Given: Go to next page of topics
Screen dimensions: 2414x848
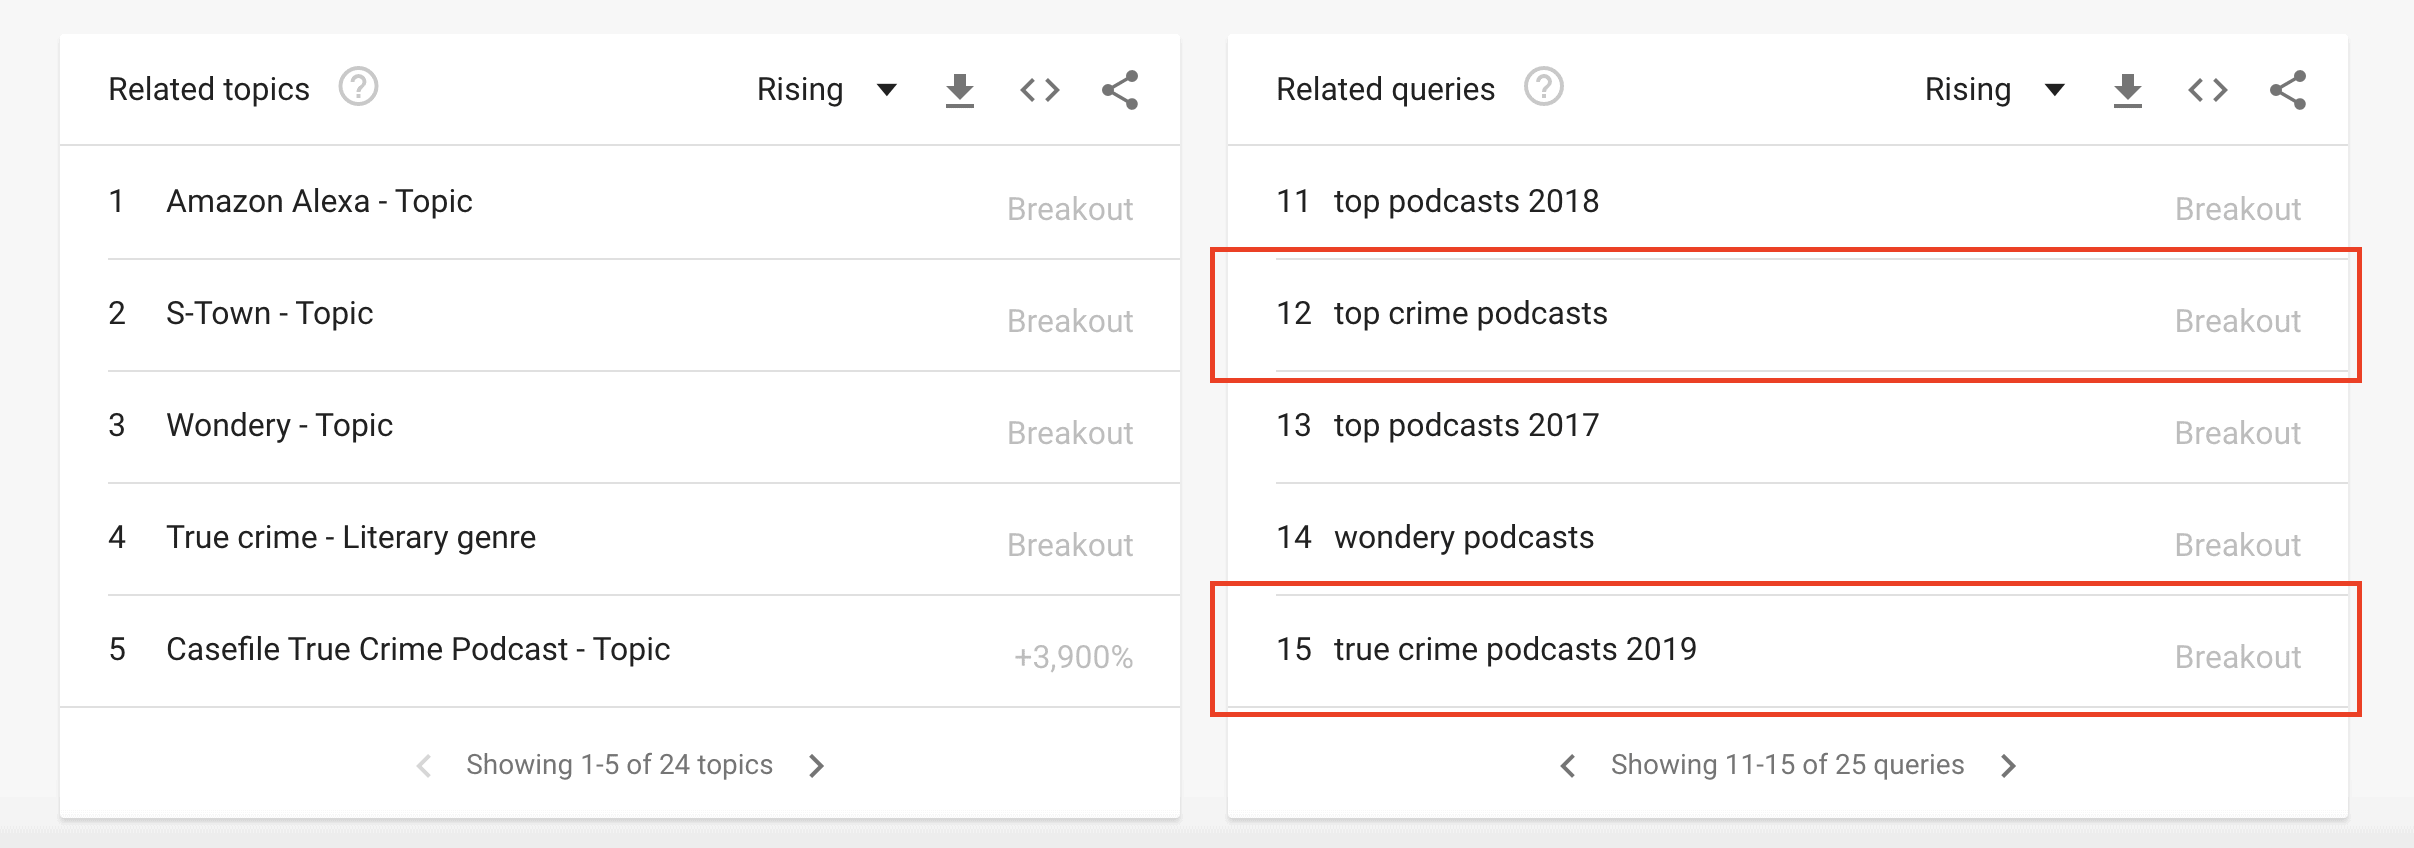Looking at the screenshot, I should (x=817, y=766).
